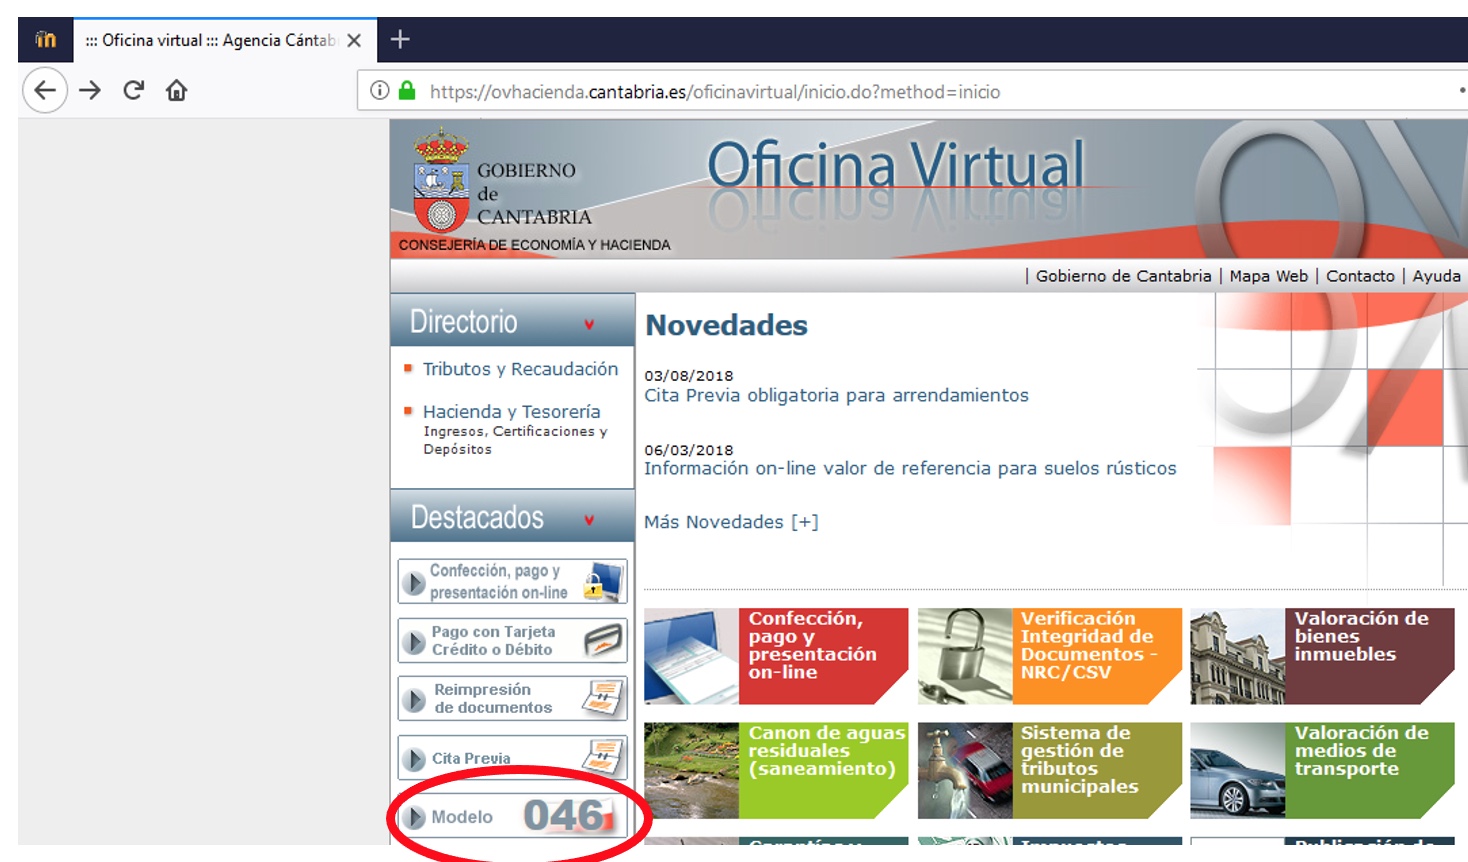Screen dimensions: 1468x862
Task: Go to the browser home page icon
Action: coord(177,91)
